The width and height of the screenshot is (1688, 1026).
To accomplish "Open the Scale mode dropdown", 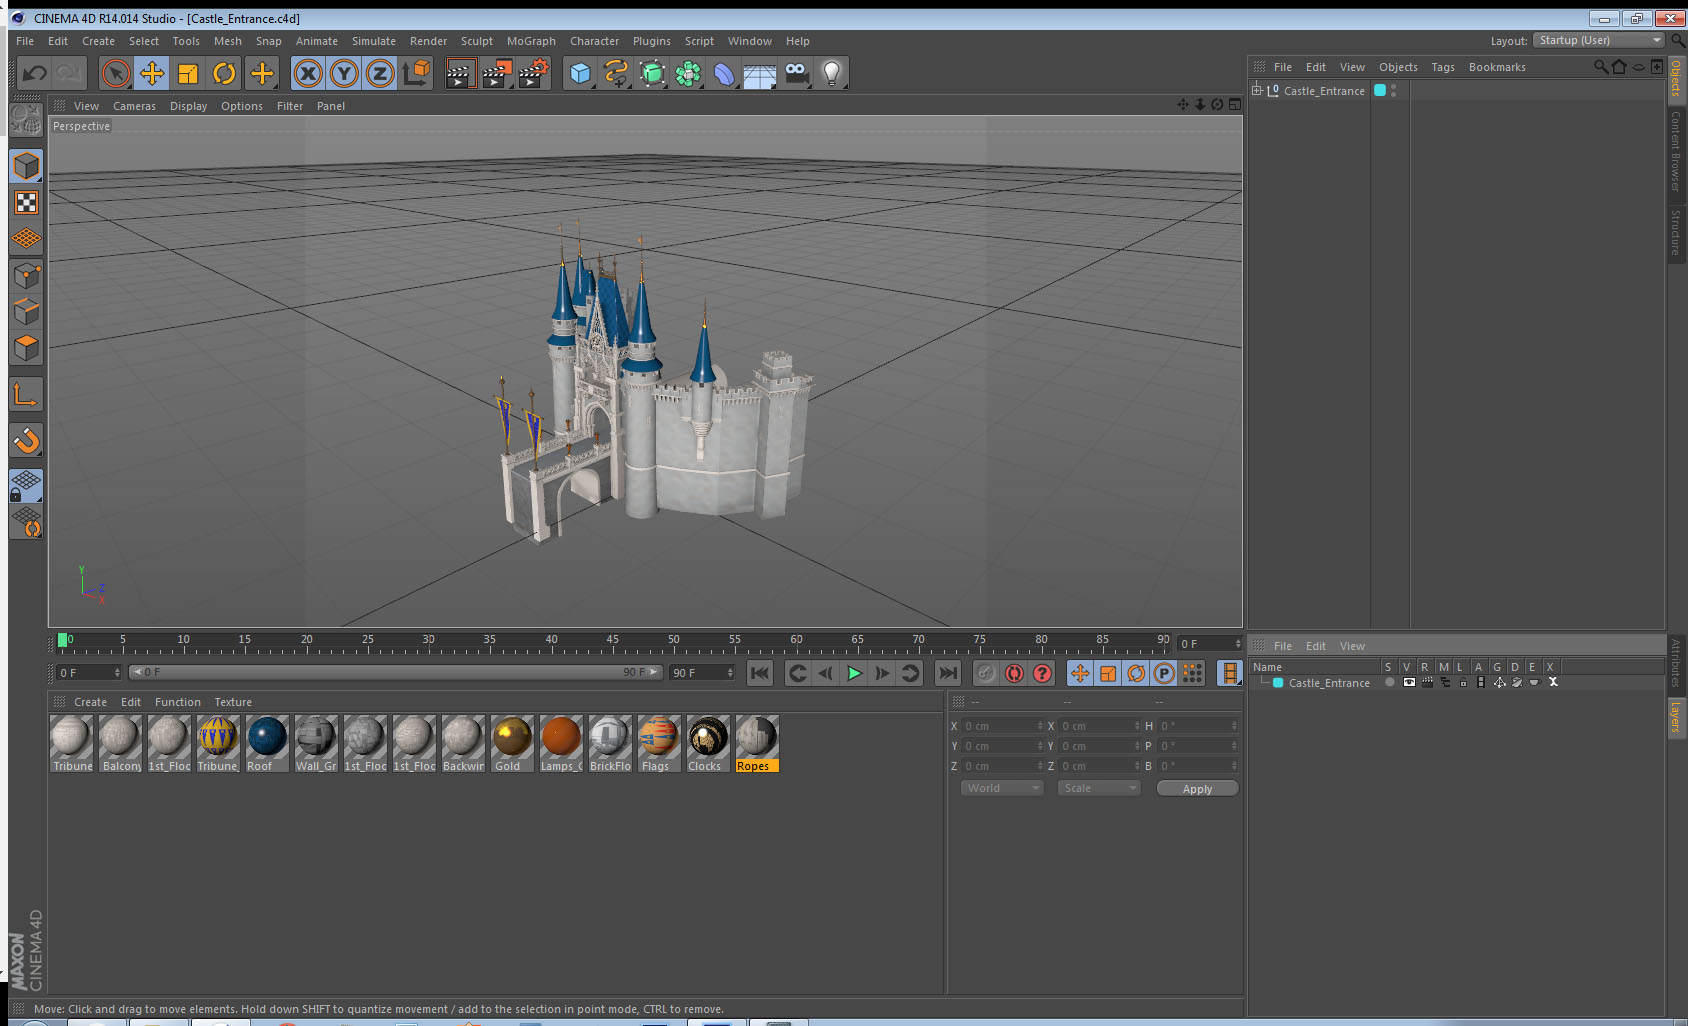I will coord(1099,788).
